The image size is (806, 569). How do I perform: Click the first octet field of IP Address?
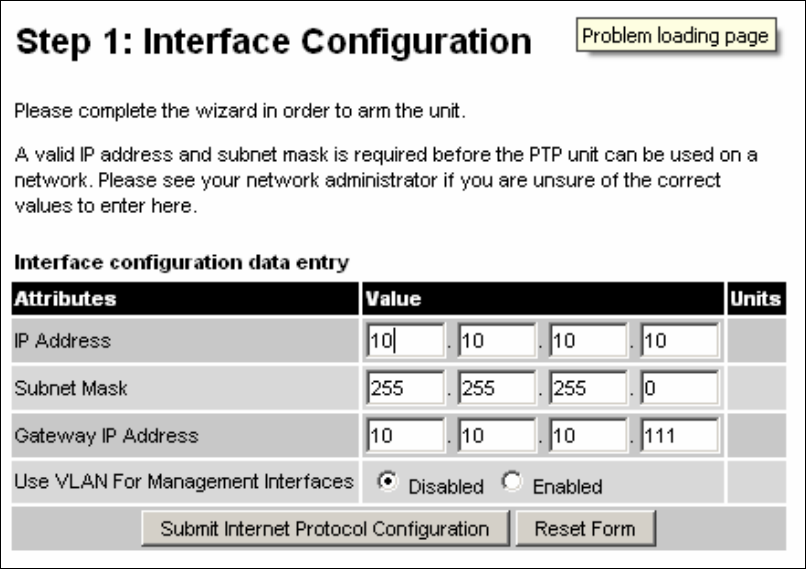405,341
